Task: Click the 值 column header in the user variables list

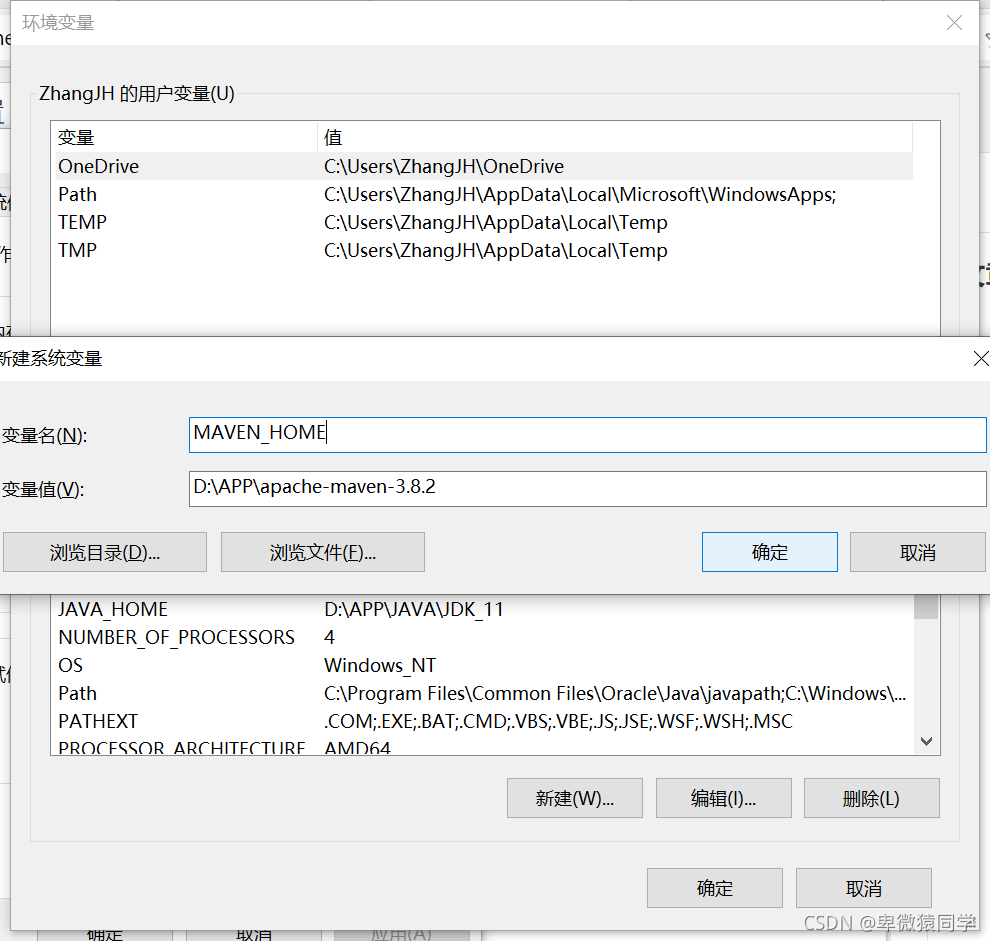Action: [615, 137]
